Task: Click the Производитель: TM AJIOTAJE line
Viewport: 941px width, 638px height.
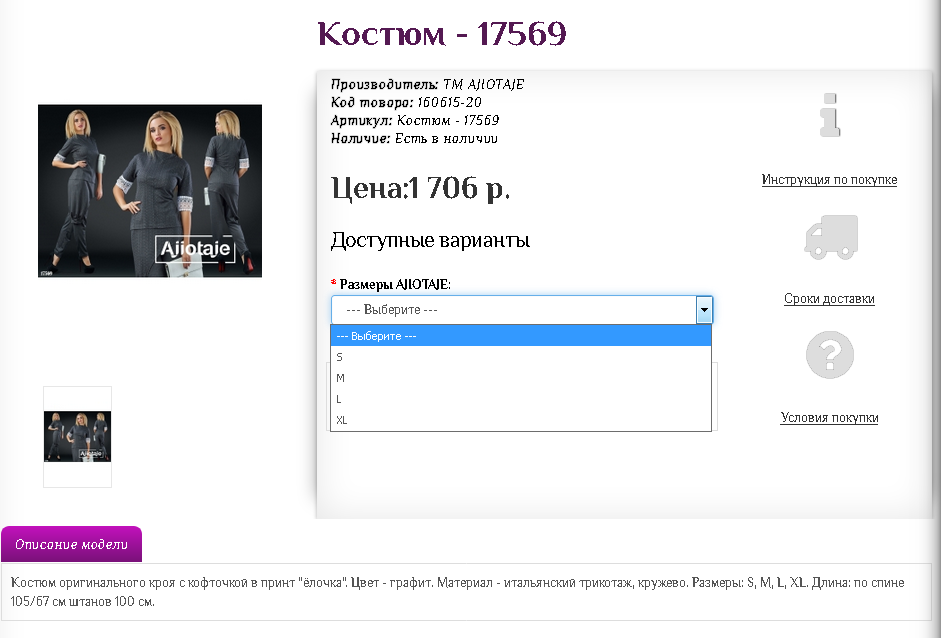Action: click(x=427, y=85)
